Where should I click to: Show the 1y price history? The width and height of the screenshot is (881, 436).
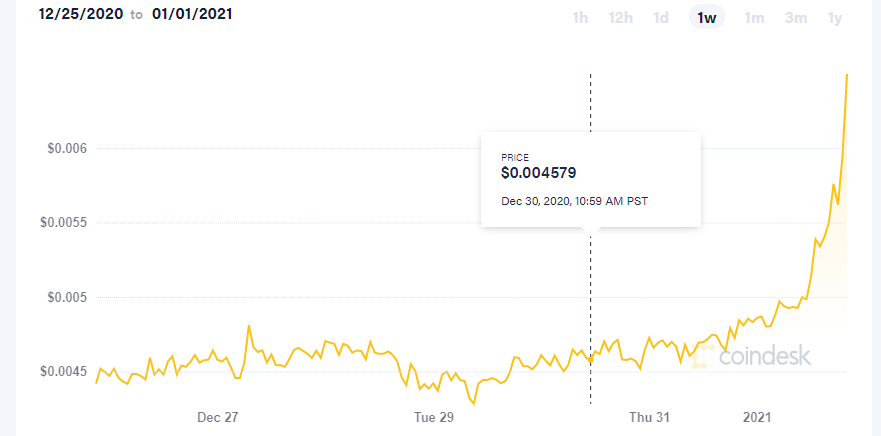[835, 18]
